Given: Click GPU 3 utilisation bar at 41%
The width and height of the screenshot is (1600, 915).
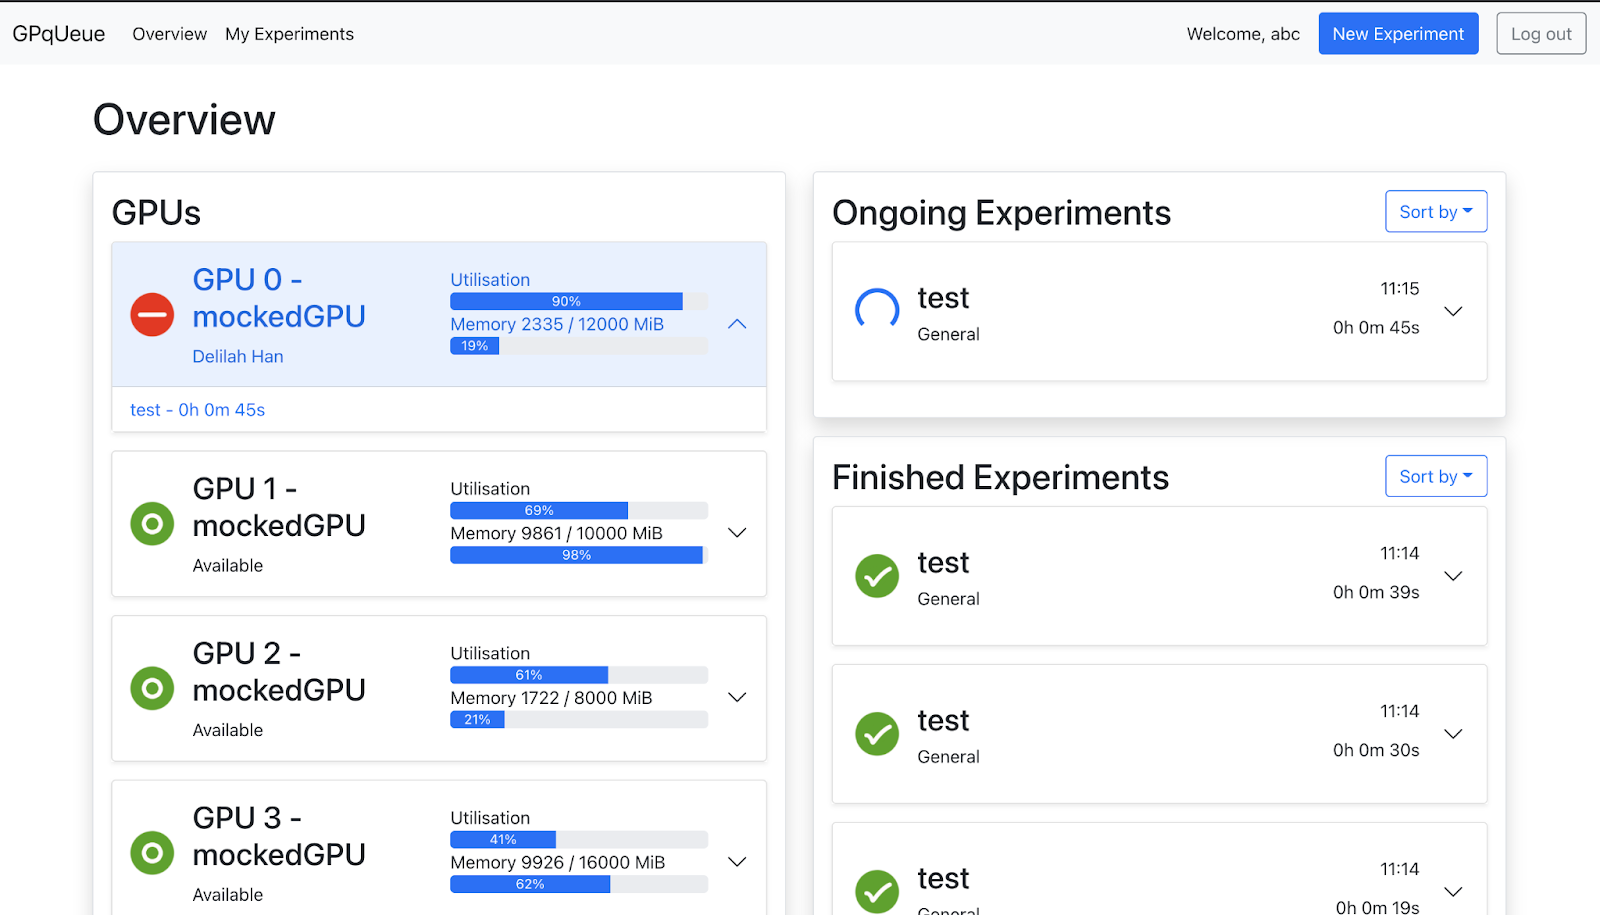Looking at the screenshot, I should tap(579, 840).
